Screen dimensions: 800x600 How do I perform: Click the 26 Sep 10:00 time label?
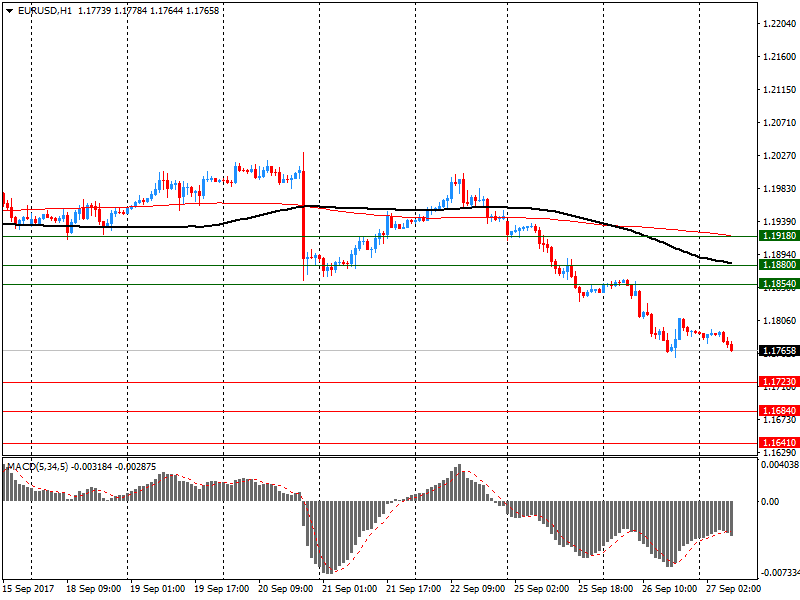point(669,589)
